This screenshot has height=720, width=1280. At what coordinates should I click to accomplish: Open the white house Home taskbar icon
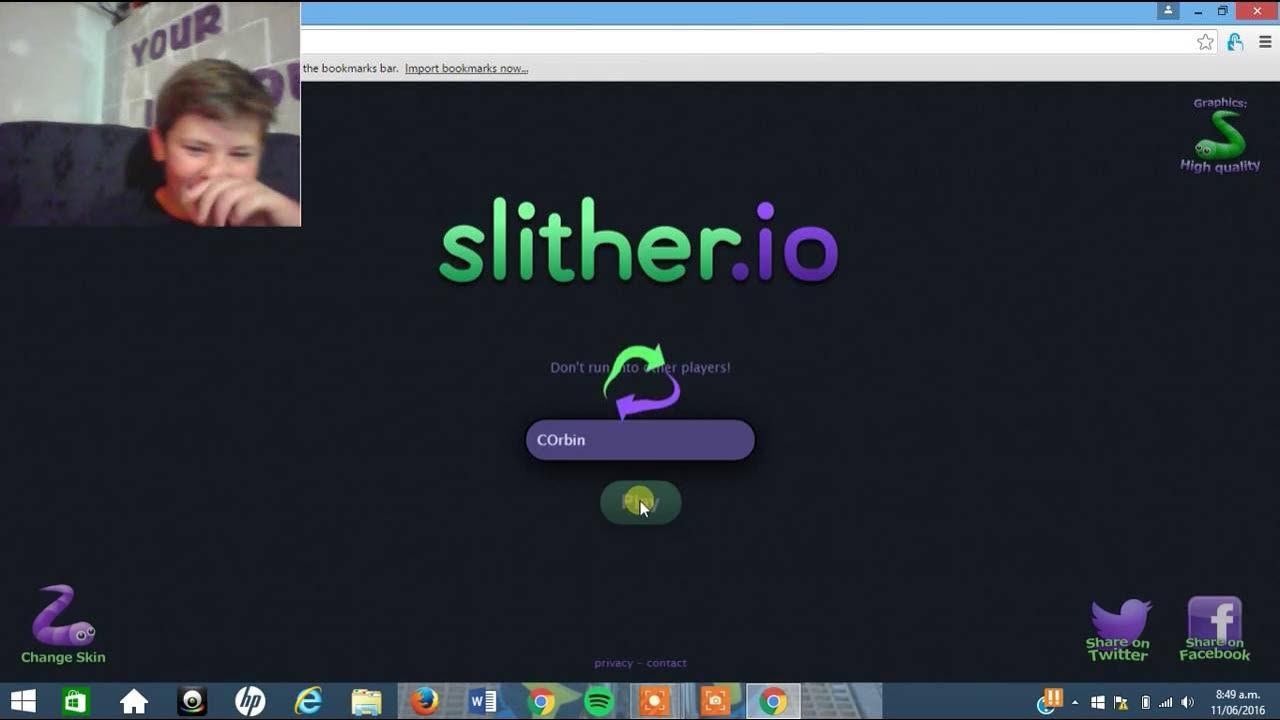(133, 702)
